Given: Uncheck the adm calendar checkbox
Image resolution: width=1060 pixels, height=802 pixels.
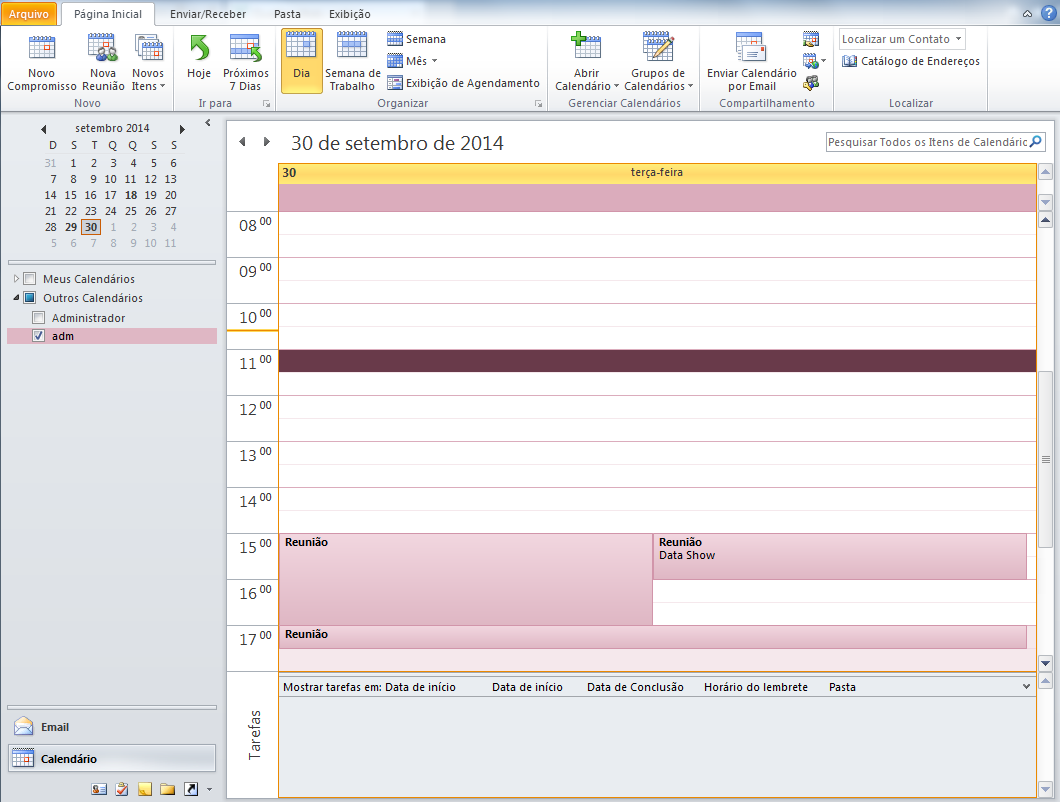Looking at the screenshot, I should [39, 337].
